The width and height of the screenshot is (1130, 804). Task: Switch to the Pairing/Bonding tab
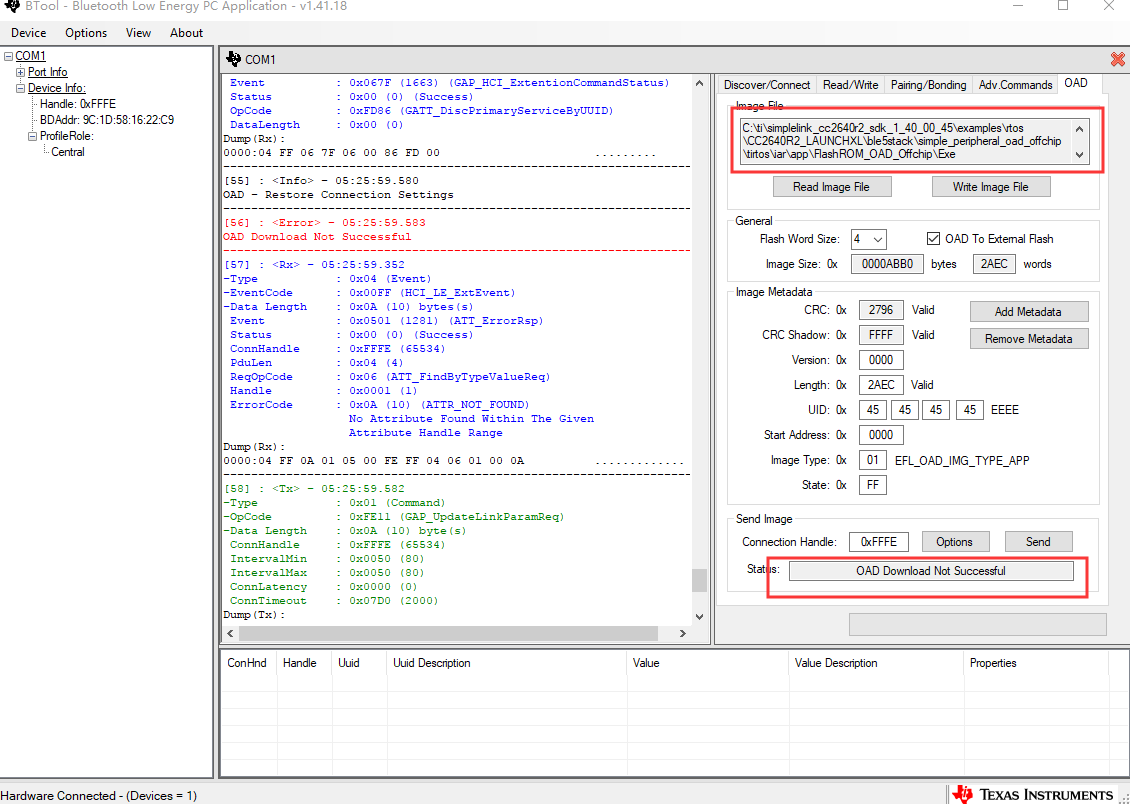pyautogui.click(x=928, y=85)
